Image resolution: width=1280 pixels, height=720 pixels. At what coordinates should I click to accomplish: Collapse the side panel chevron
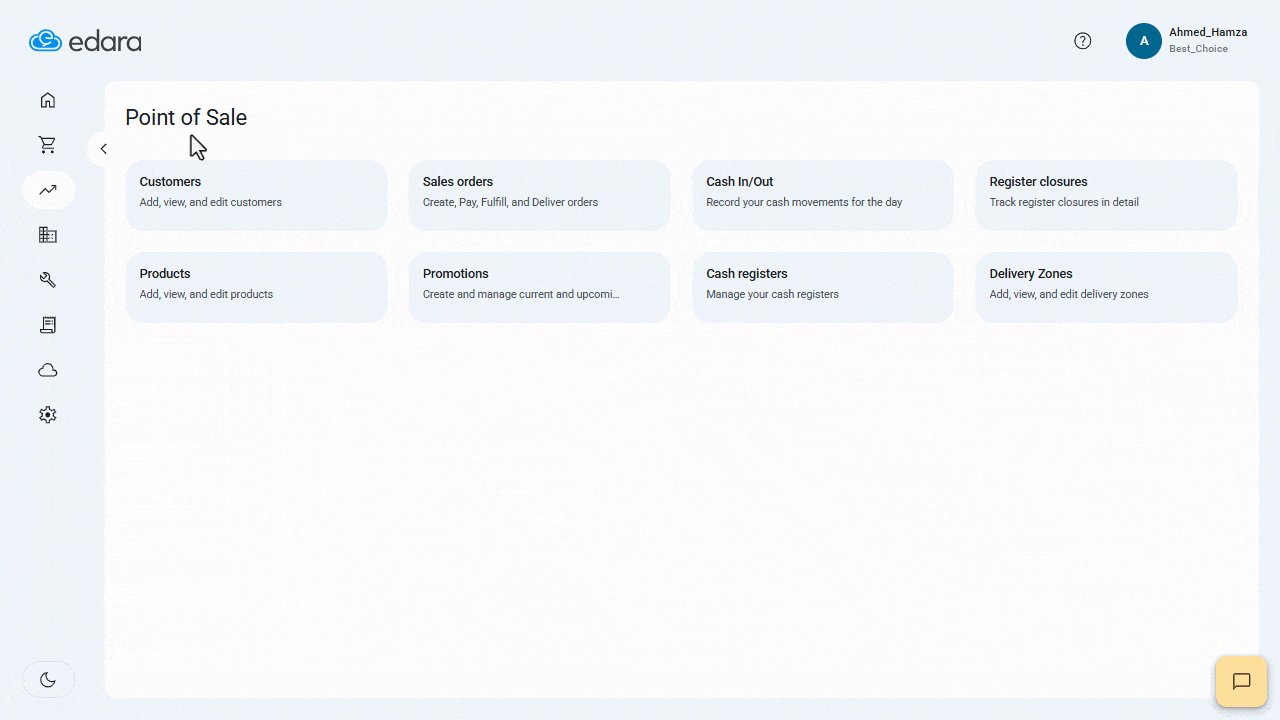(102, 149)
